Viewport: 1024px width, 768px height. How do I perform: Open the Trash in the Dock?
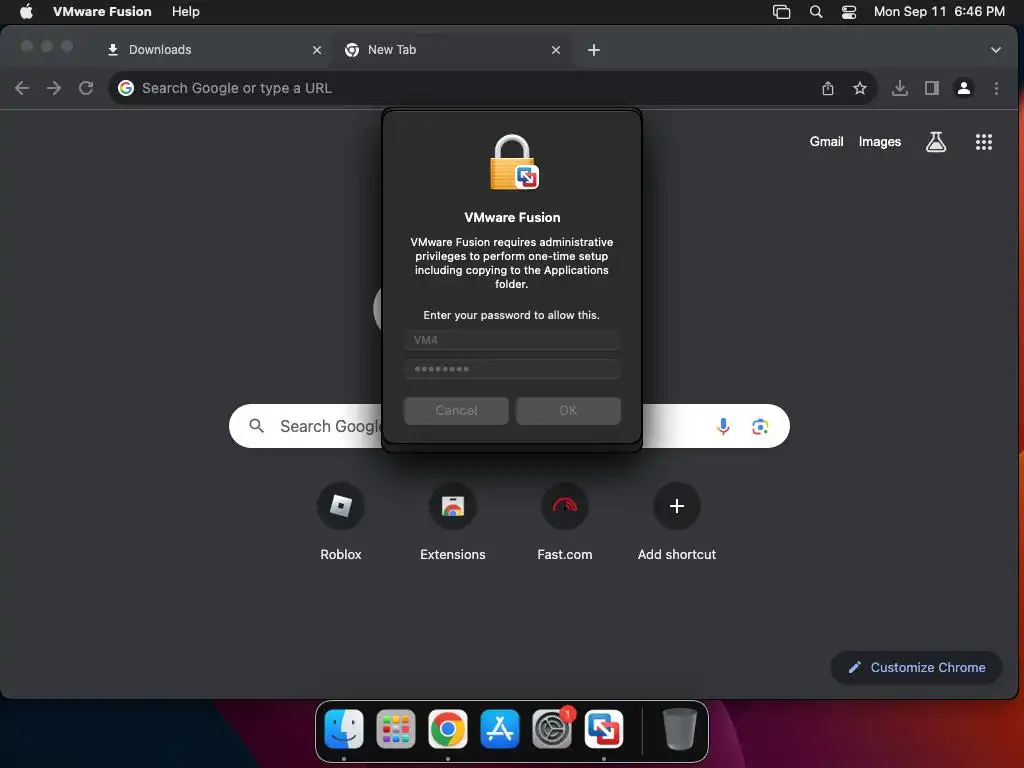(x=680, y=729)
